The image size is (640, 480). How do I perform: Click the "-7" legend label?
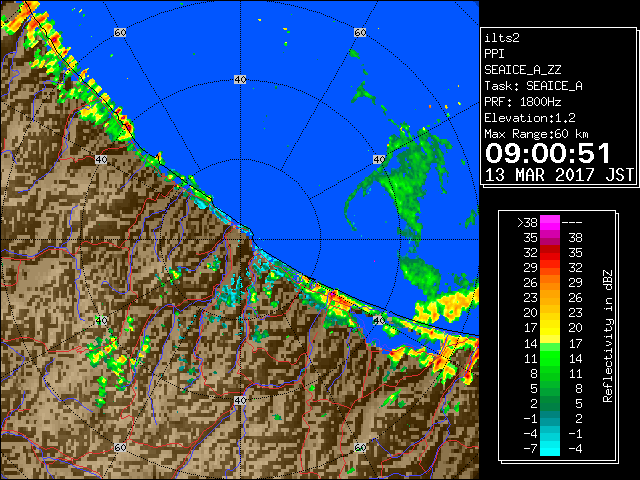[530, 449]
